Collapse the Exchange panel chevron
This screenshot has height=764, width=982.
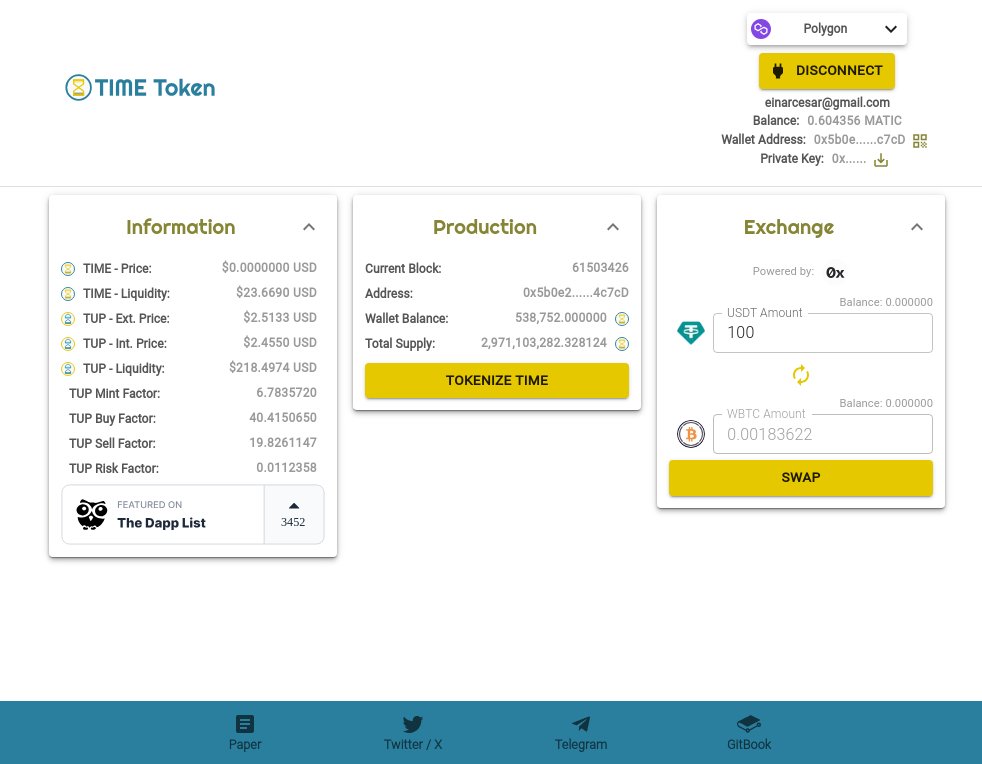917,227
